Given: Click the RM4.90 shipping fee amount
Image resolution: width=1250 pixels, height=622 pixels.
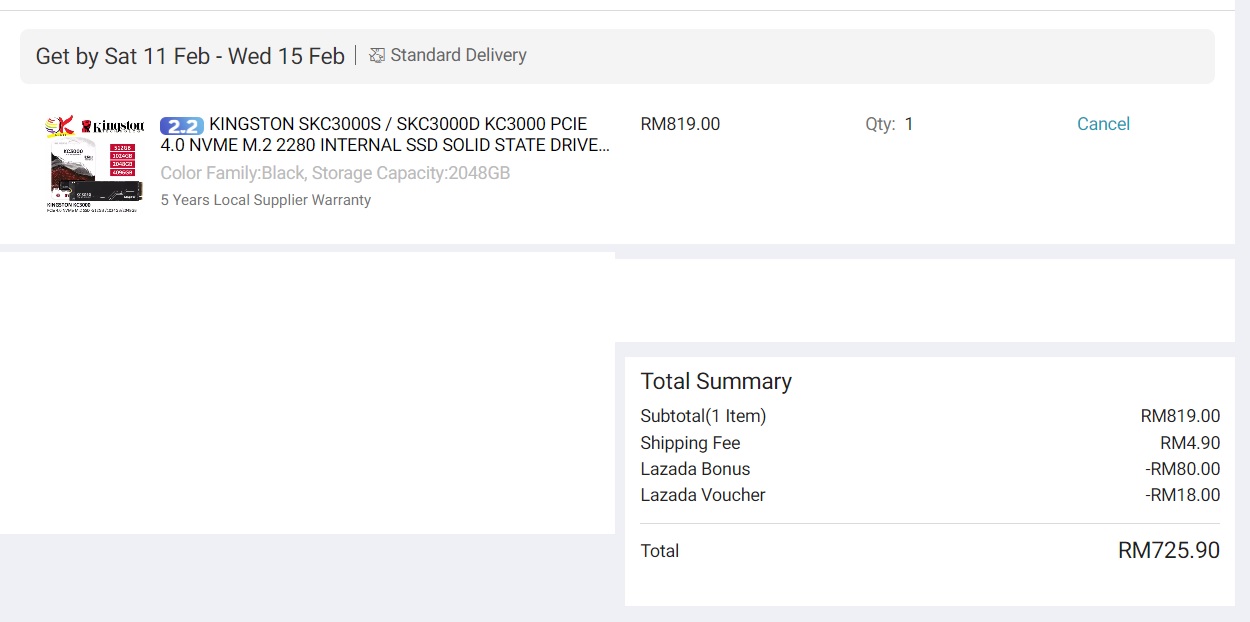Looking at the screenshot, I should point(1190,443).
